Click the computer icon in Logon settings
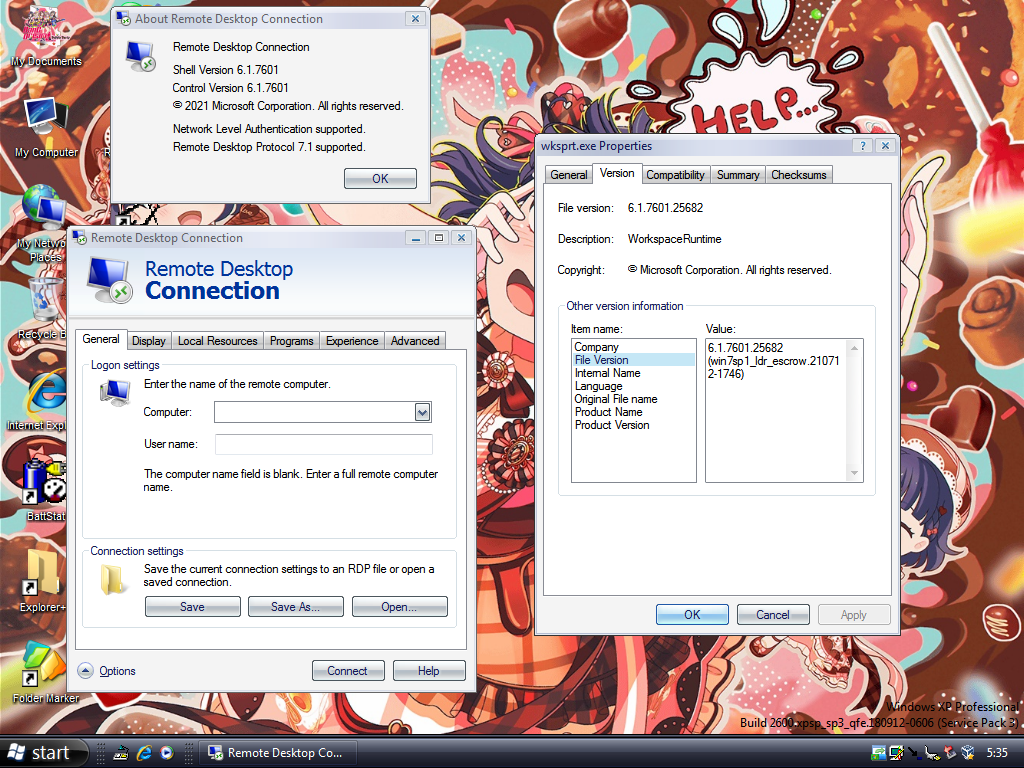This screenshot has width=1024, height=768. point(115,393)
